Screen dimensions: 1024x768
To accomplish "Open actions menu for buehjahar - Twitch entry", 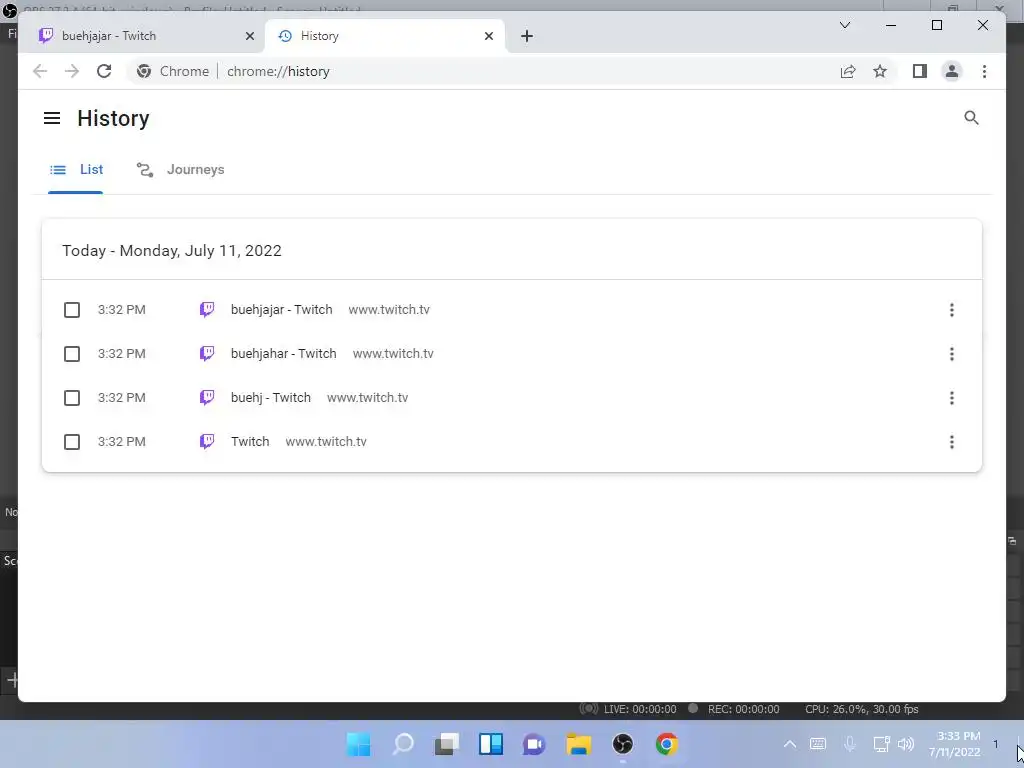I will [x=952, y=354].
